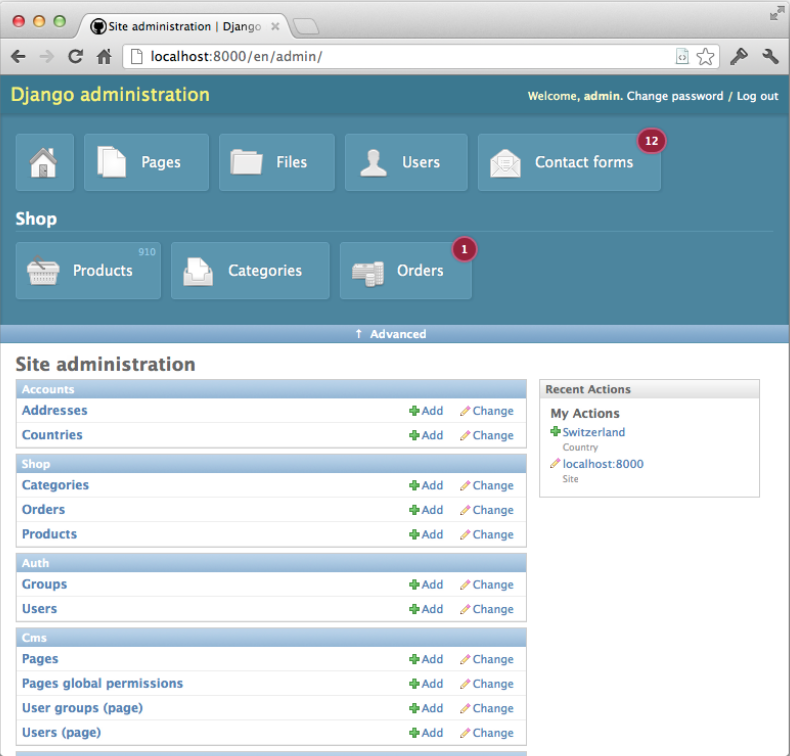Click the pin extension icon in toolbar
The height and width of the screenshot is (756, 790).
tap(739, 56)
